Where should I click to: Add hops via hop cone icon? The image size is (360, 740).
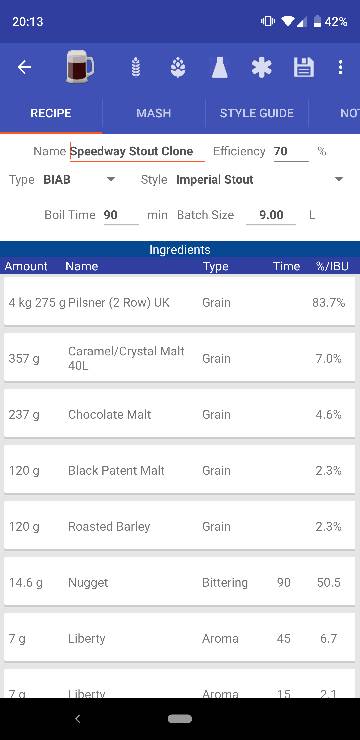click(x=177, y=67)
